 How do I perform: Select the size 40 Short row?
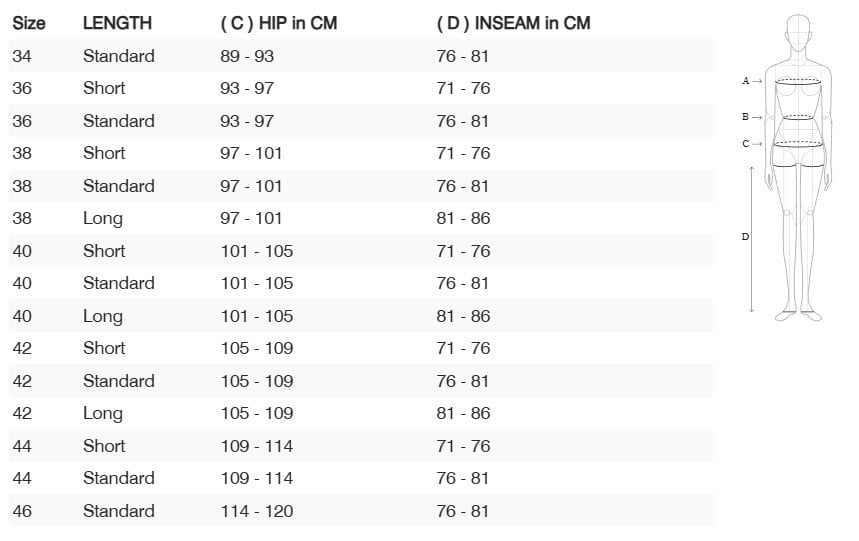(361, 251)
